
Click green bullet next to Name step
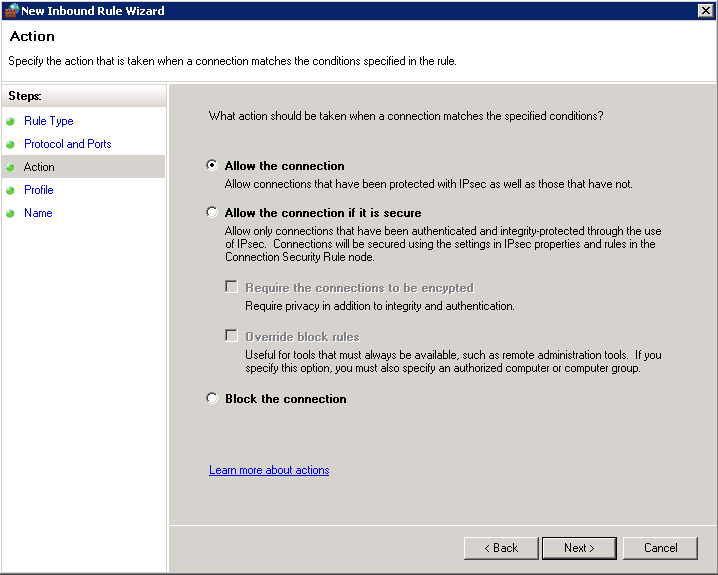point(11,213)
